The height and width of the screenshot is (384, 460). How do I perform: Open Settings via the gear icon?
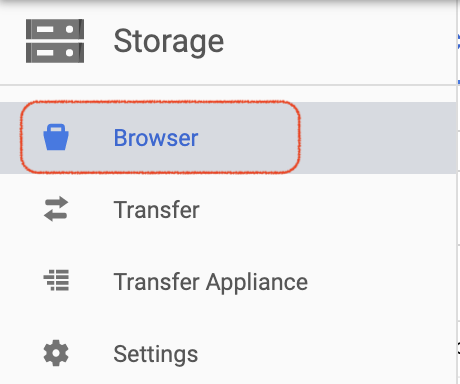pyautogui.click(x=56, y=353)
